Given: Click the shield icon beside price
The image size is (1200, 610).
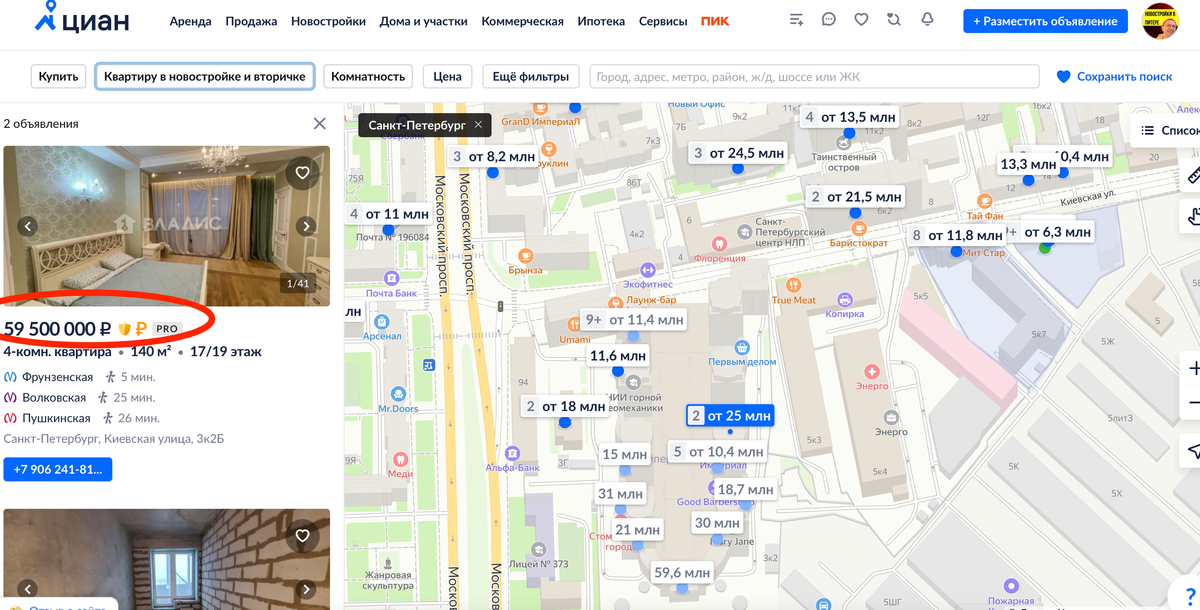Looking at the screenshot, I should pyautogui.click(x=125, y=329).
